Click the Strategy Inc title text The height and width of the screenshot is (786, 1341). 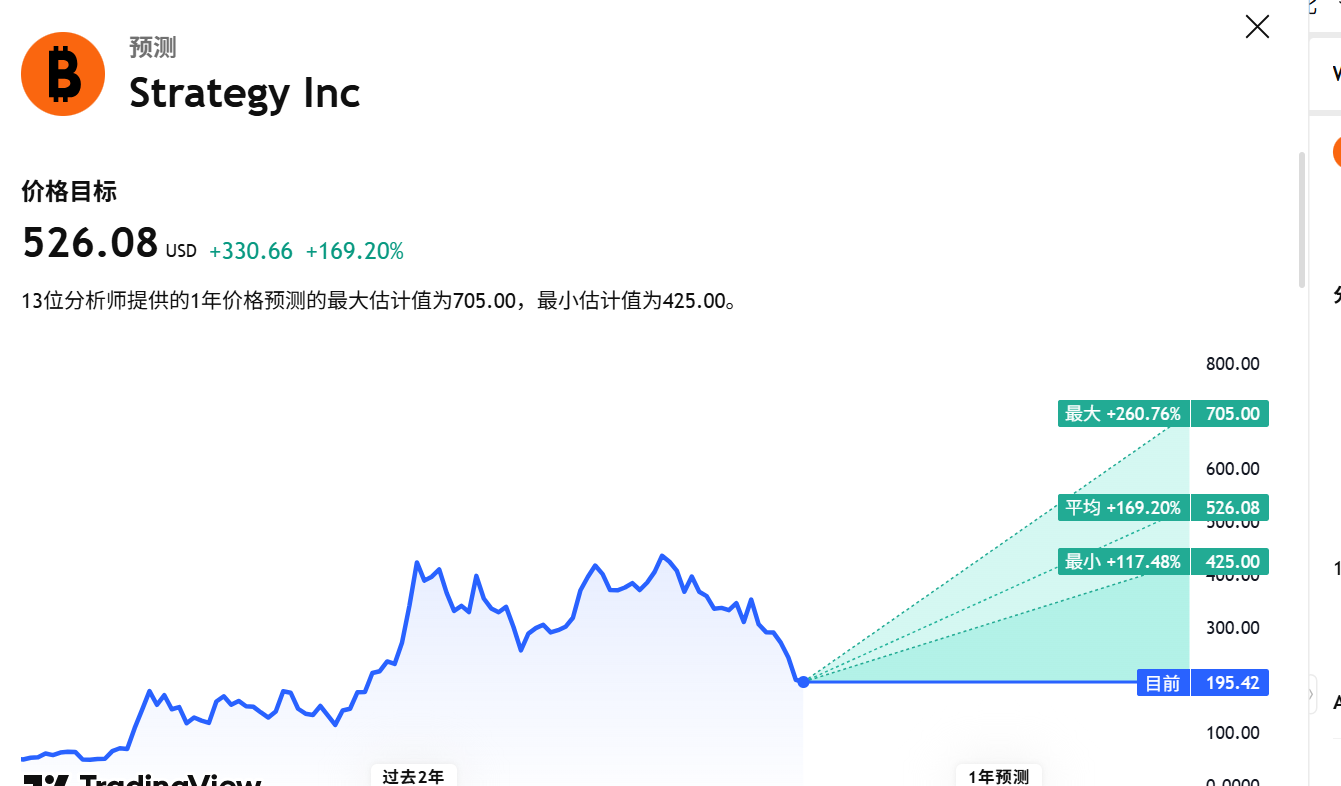coord(244,93)
